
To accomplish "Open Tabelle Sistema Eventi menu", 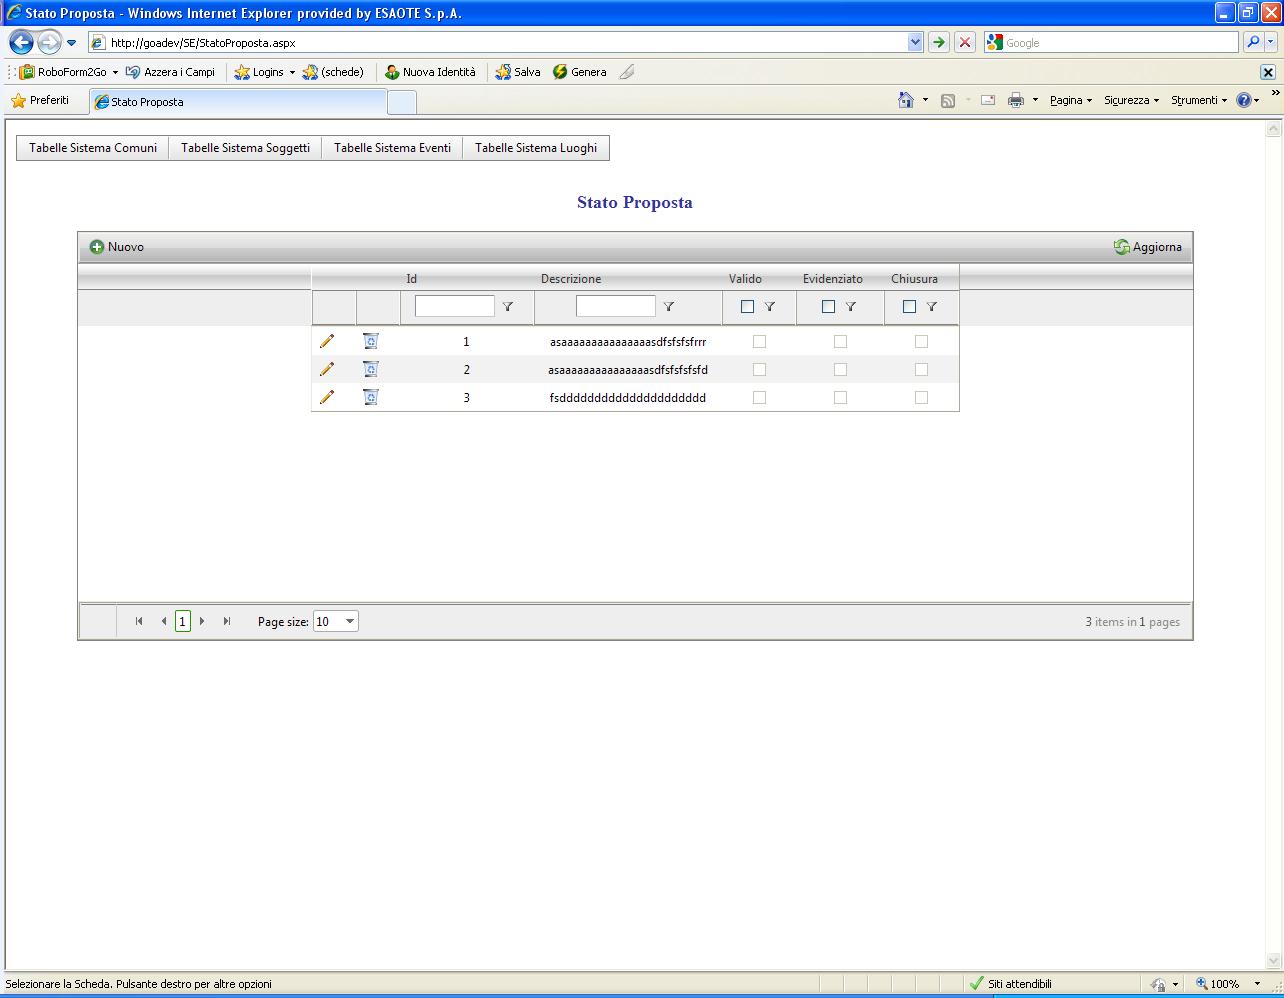I will (x=392, y=148).
